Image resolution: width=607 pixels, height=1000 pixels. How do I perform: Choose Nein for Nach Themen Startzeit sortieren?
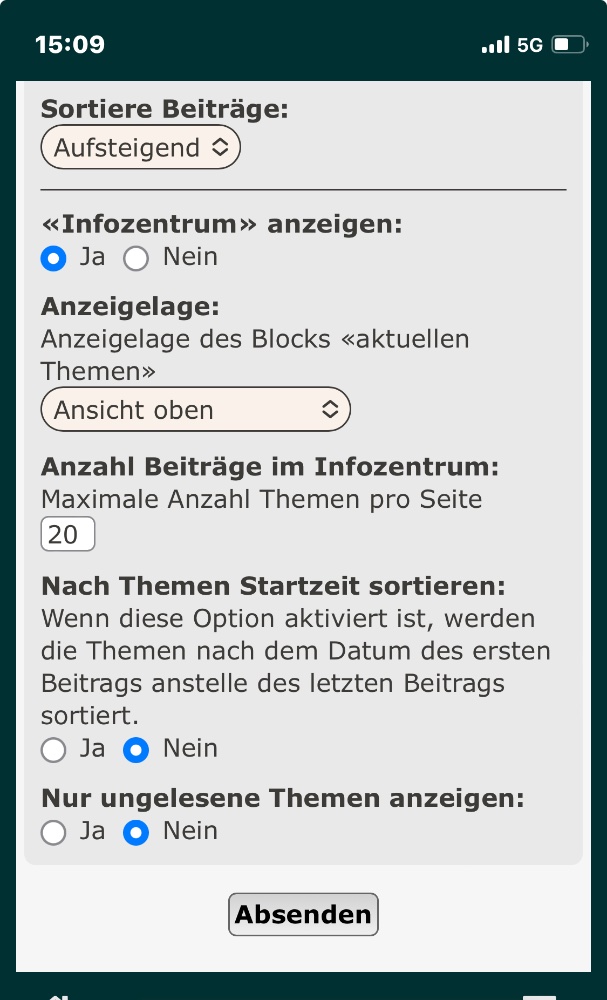click(135, 750)
